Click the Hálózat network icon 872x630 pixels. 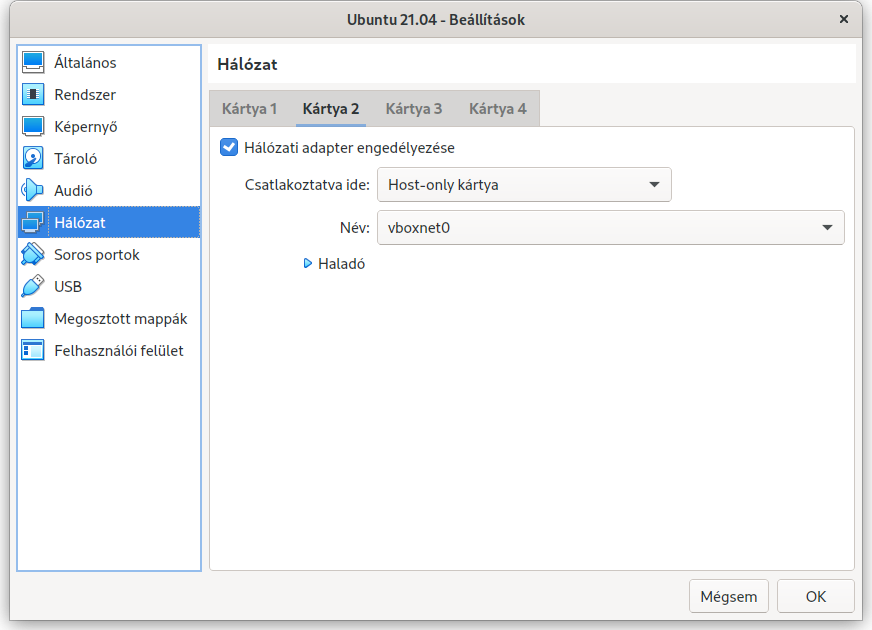(33, 222)
